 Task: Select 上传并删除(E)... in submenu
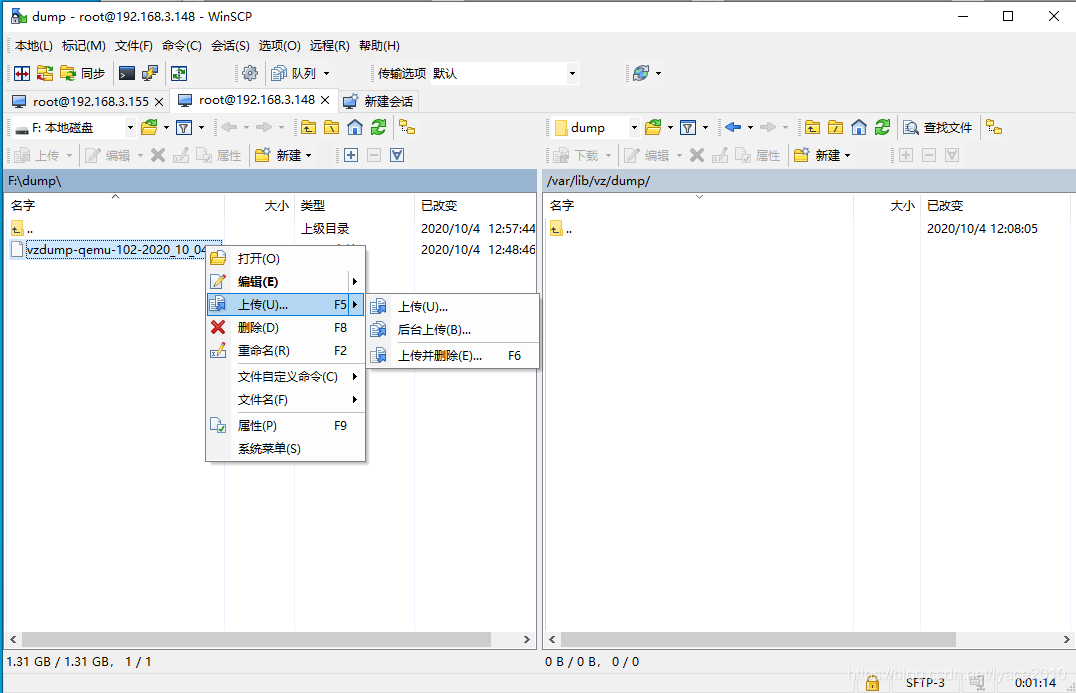(453, 356)
